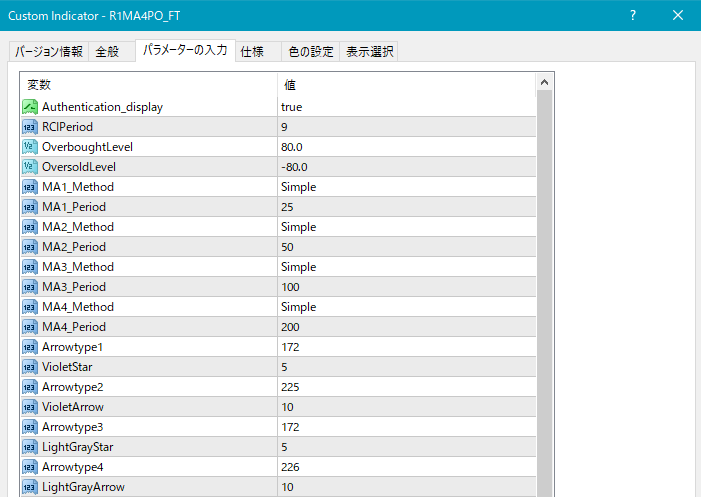Click the RCIPeriod integer type icon
Image resolution: width=701 pixels, height=497 pixels.
click(30, 127)
